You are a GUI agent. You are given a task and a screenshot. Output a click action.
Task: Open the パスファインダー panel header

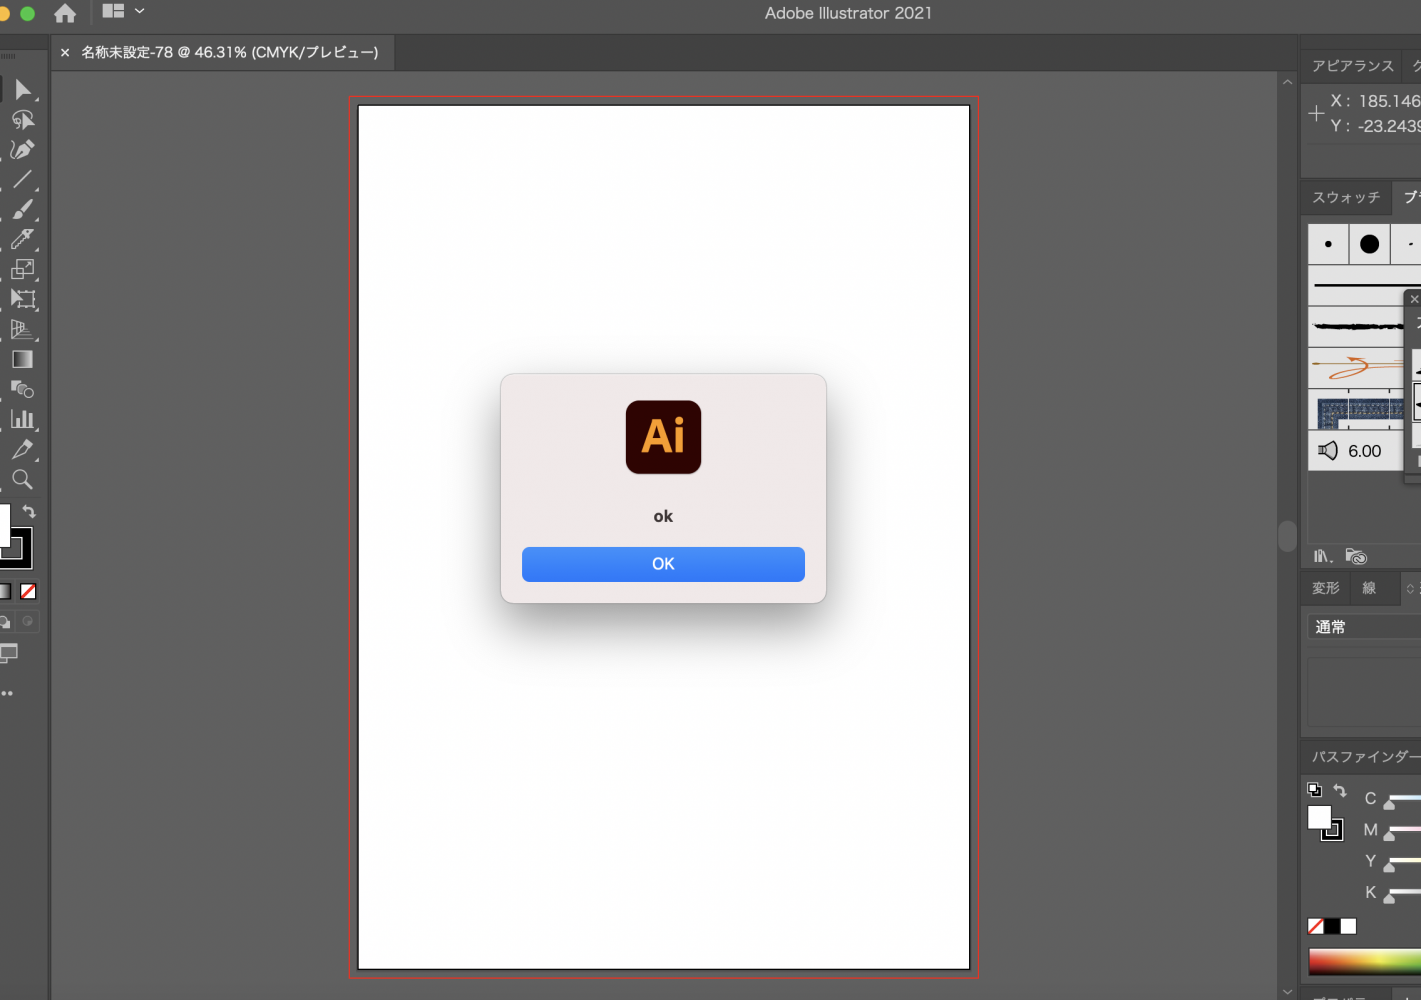coord(1362,757)
